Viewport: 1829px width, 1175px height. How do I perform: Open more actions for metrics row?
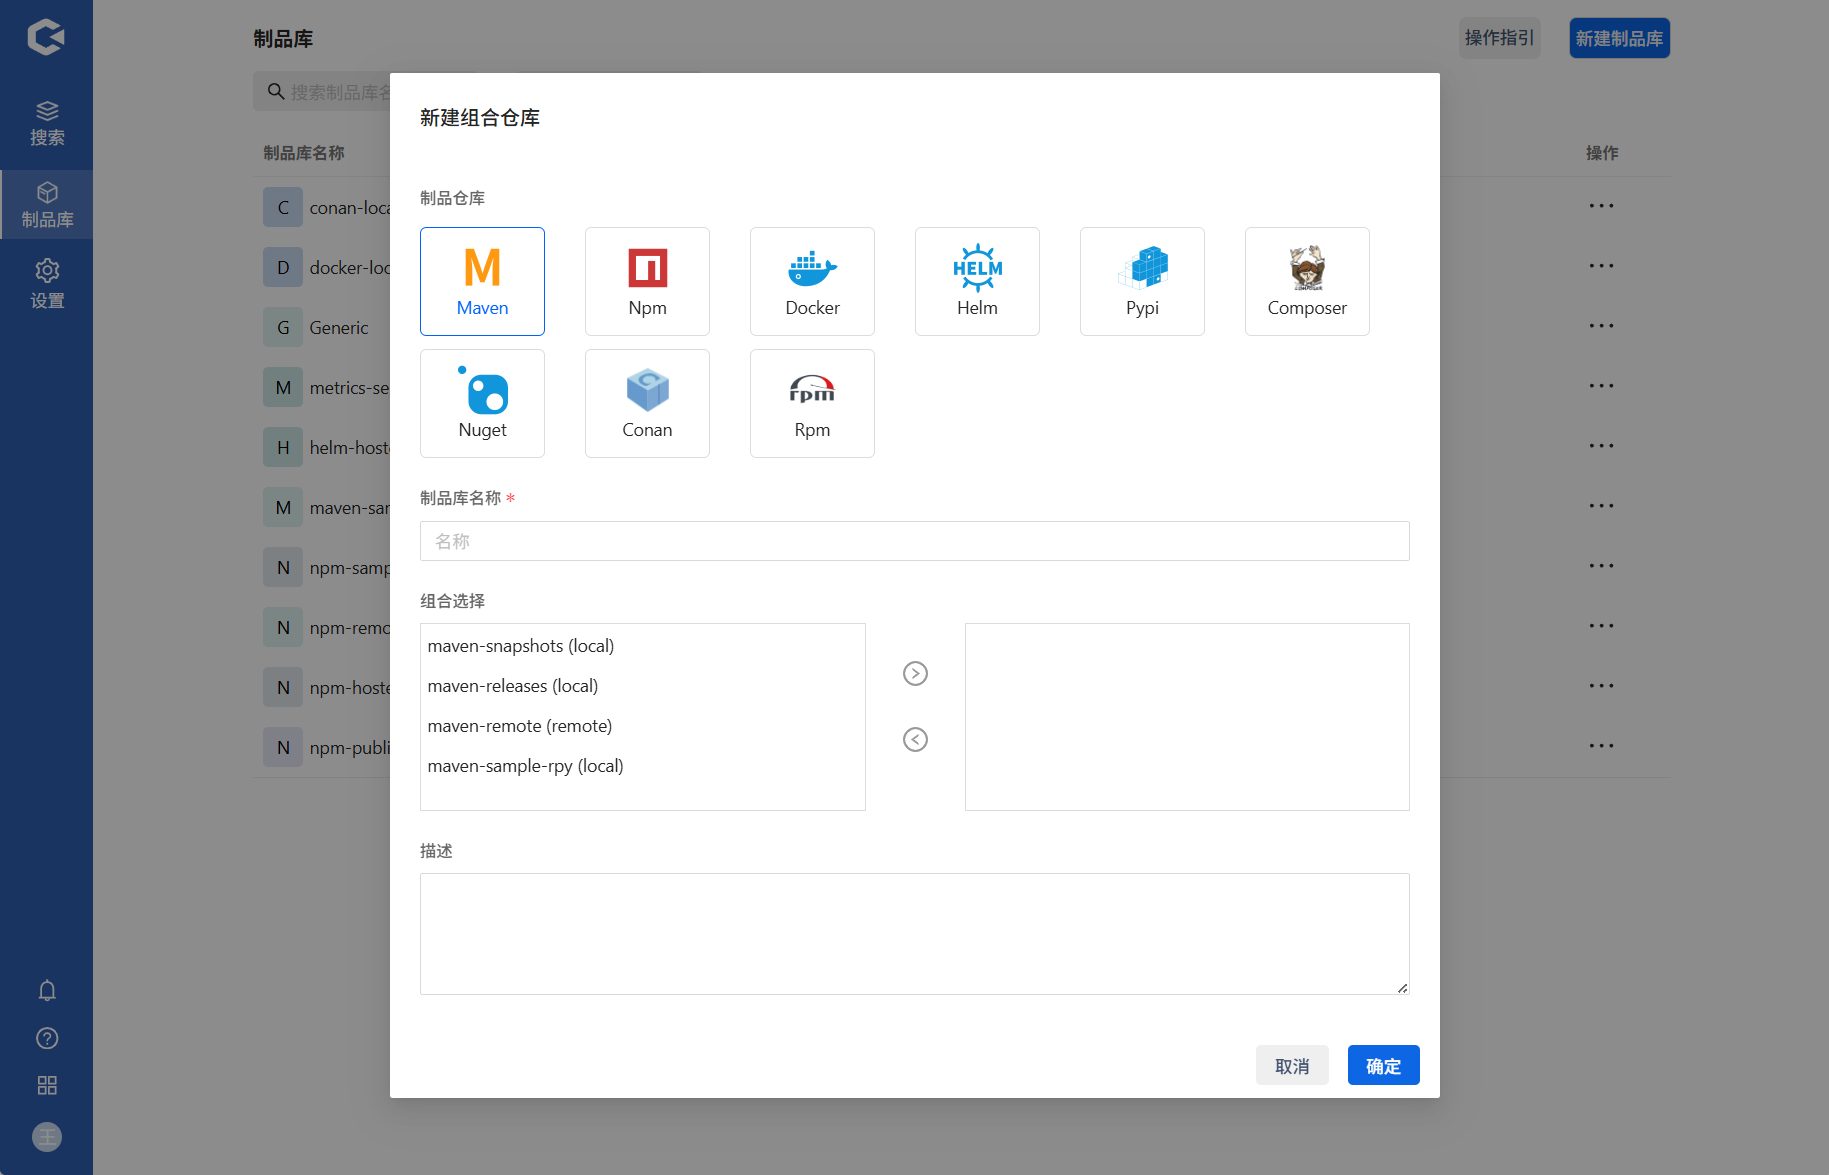1601,386
